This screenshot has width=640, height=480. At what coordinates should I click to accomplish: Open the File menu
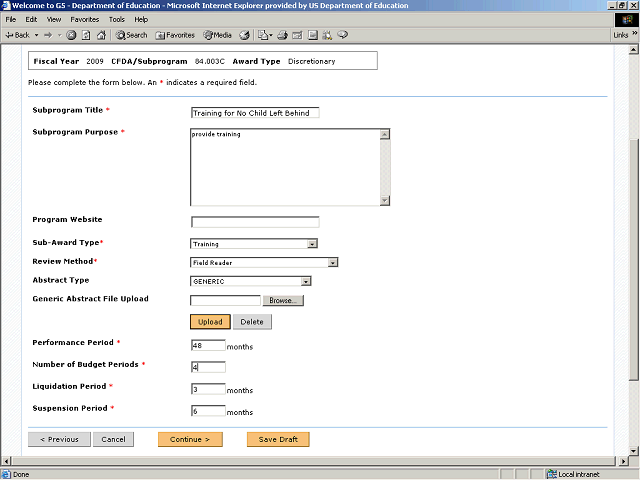11,19
